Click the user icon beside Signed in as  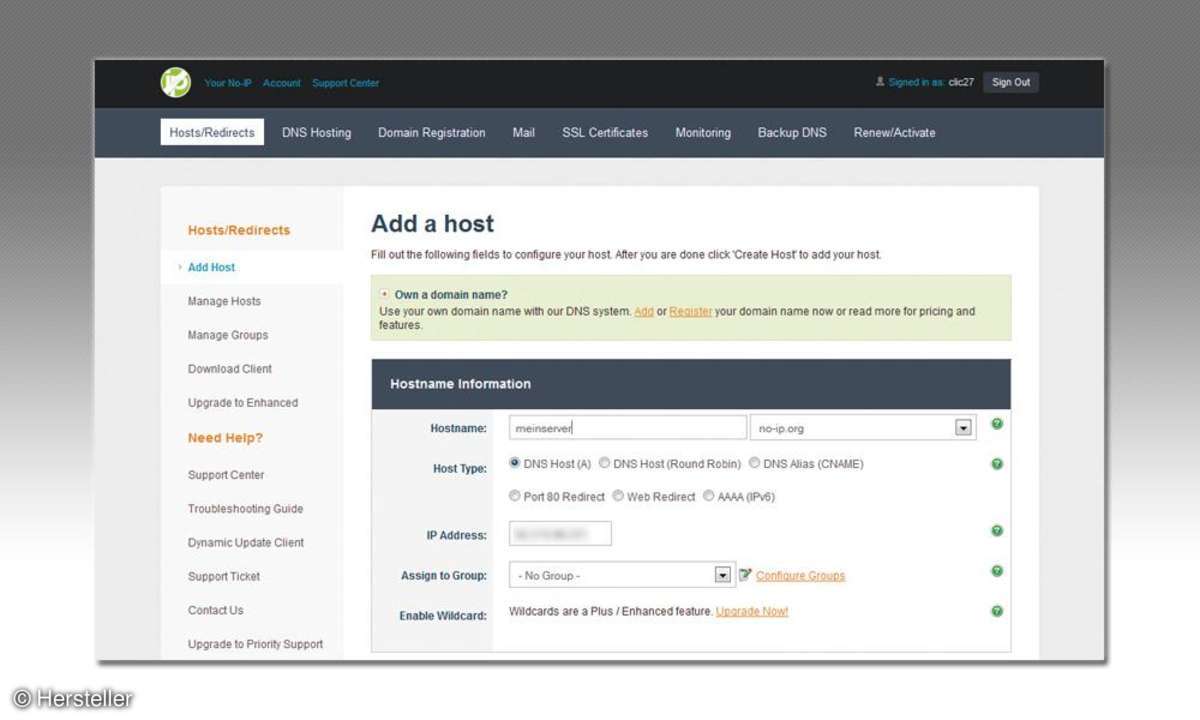point(880,82)
